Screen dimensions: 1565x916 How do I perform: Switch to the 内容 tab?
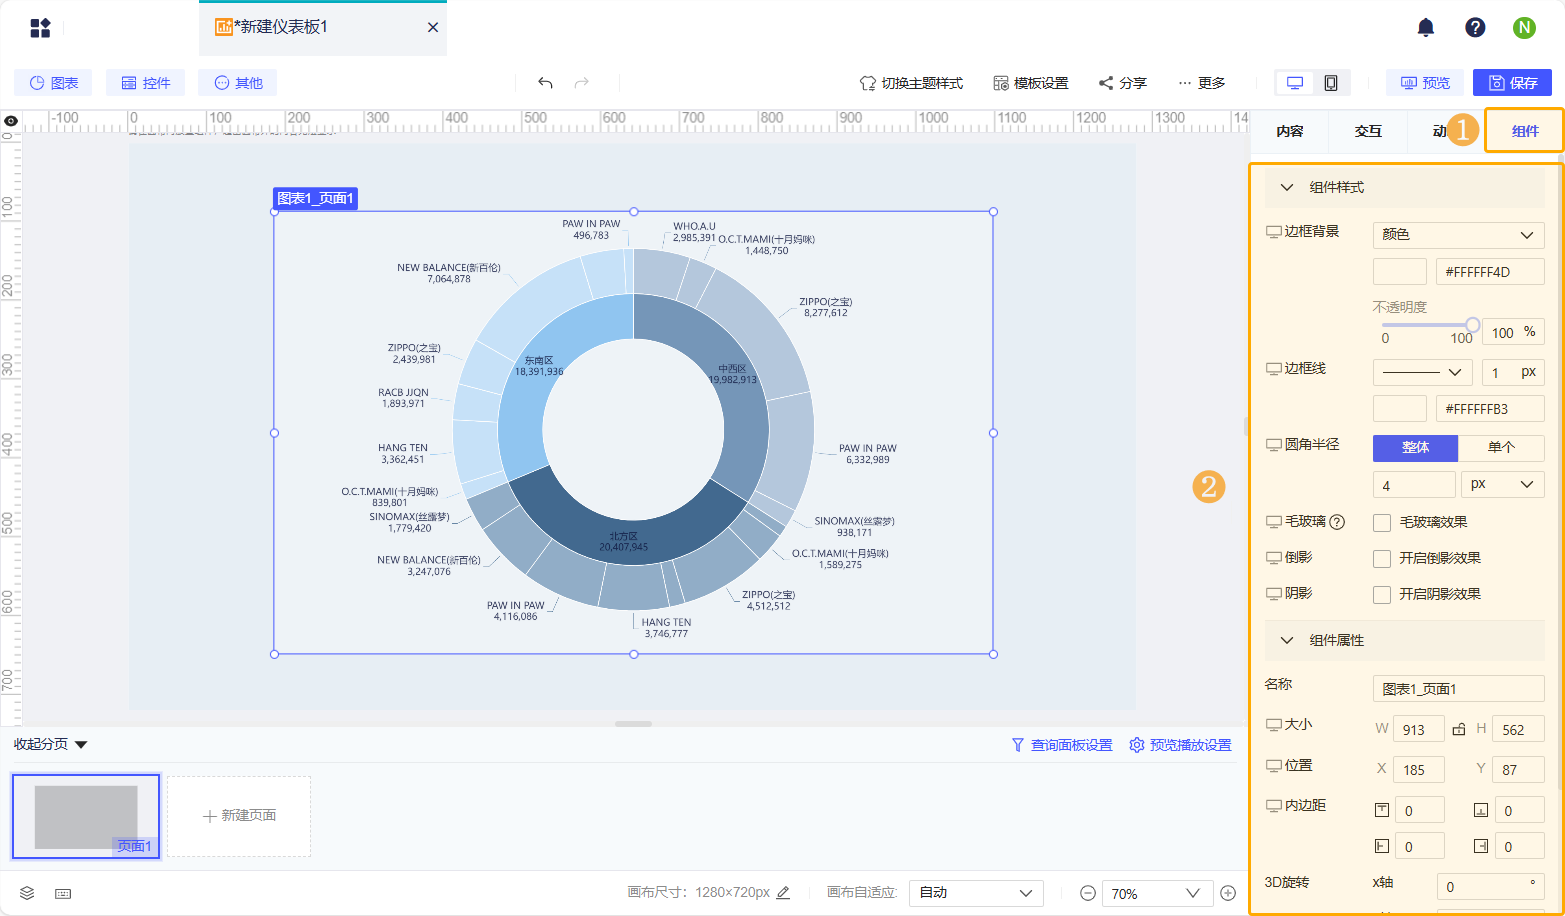pos(1290,131)
